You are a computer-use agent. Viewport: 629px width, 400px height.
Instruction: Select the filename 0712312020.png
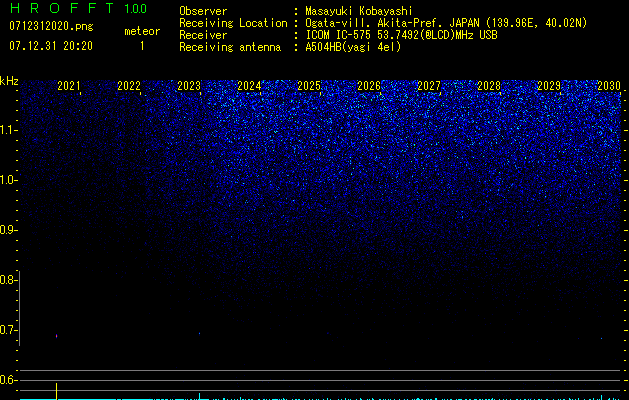coord(51,26)
